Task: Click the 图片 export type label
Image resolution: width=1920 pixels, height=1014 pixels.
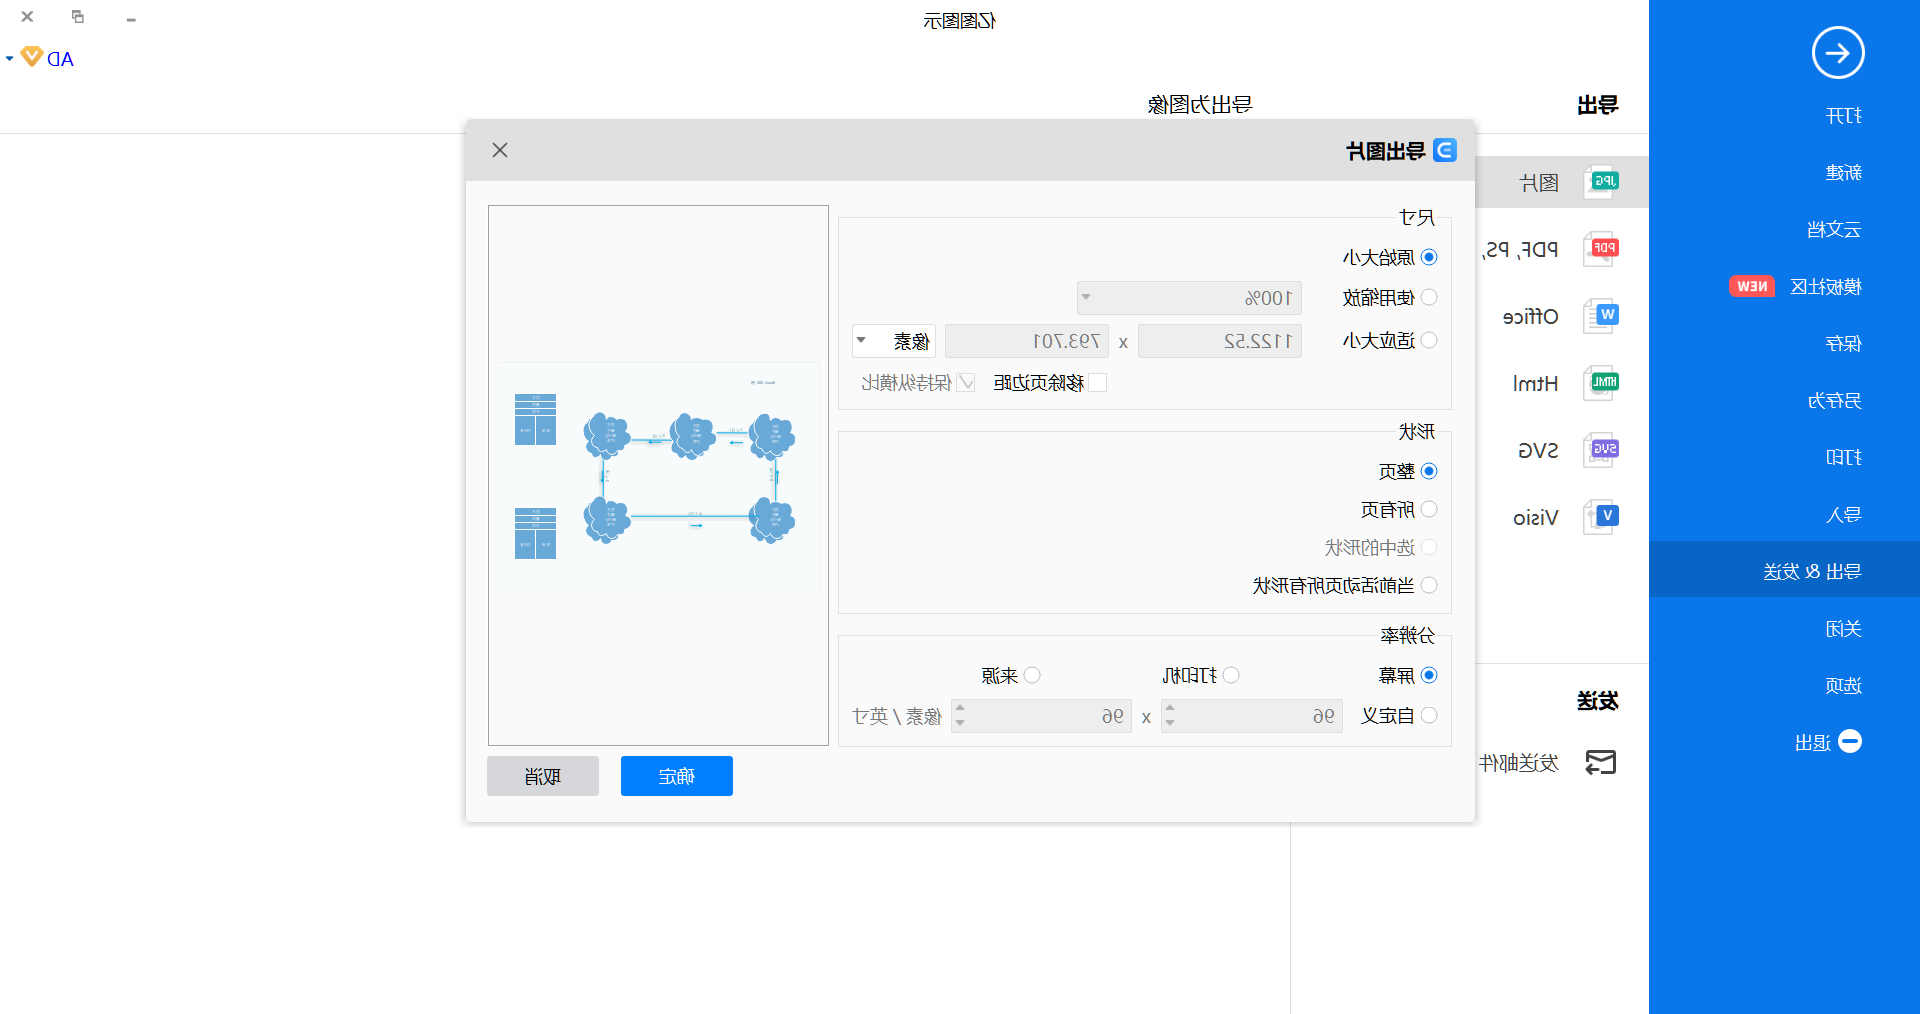Action: coord(1539,183)
